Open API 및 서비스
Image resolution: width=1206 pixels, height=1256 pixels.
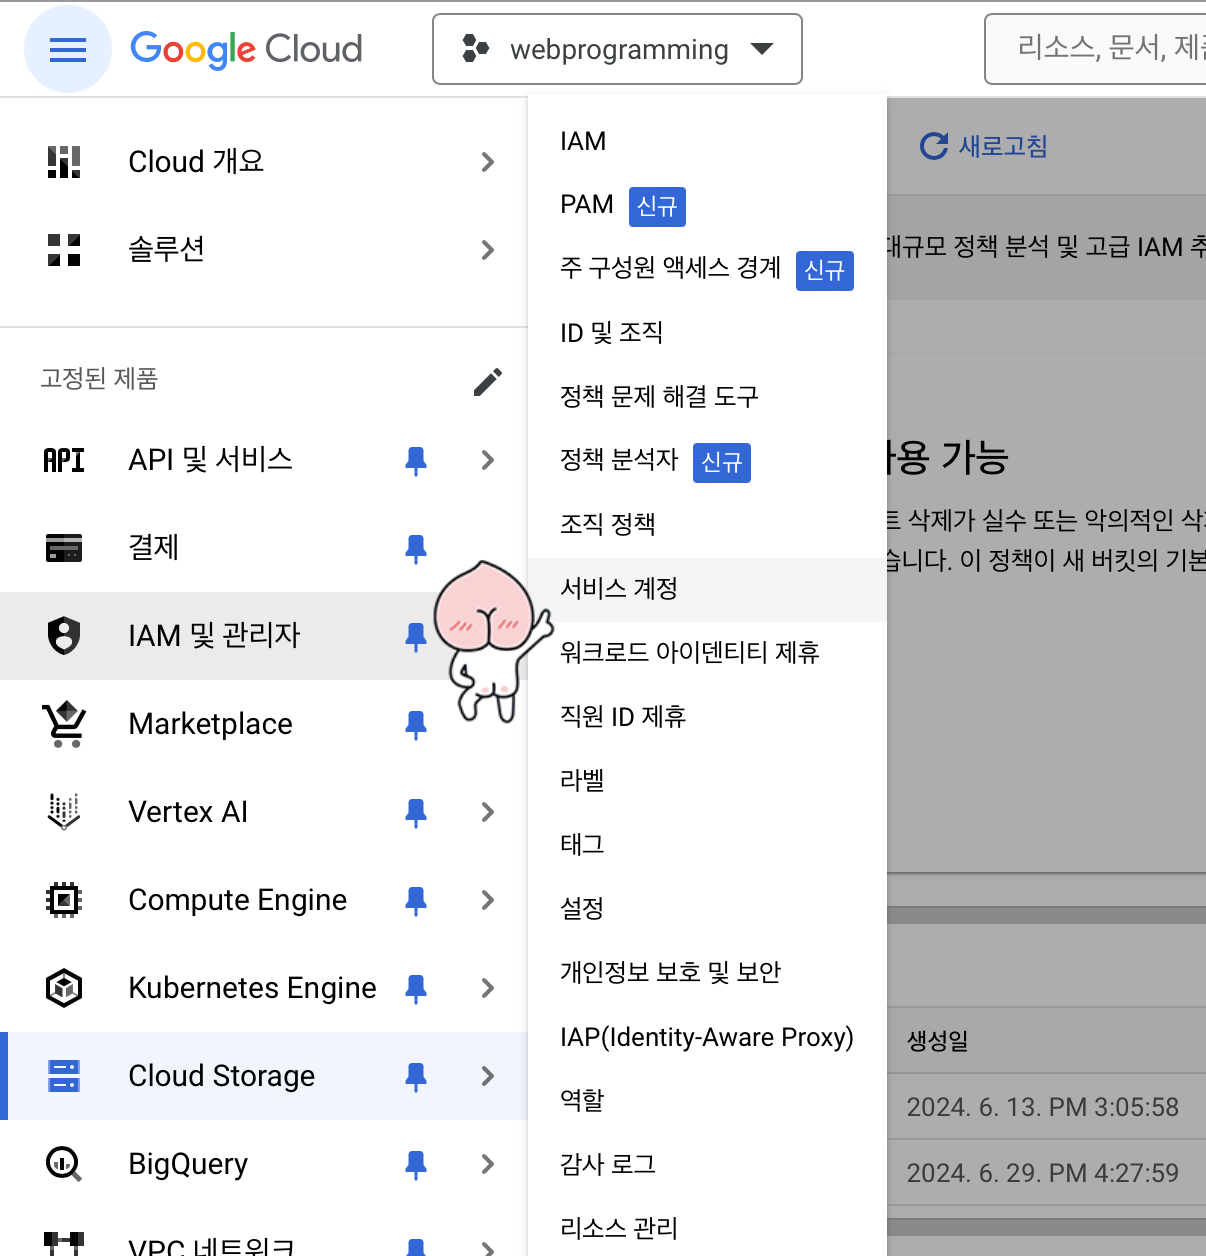coord(211,459)
